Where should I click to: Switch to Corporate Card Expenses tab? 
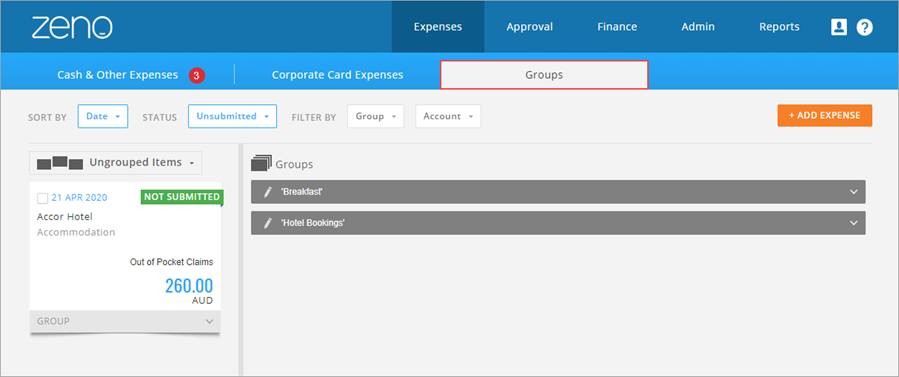point(337,75)
